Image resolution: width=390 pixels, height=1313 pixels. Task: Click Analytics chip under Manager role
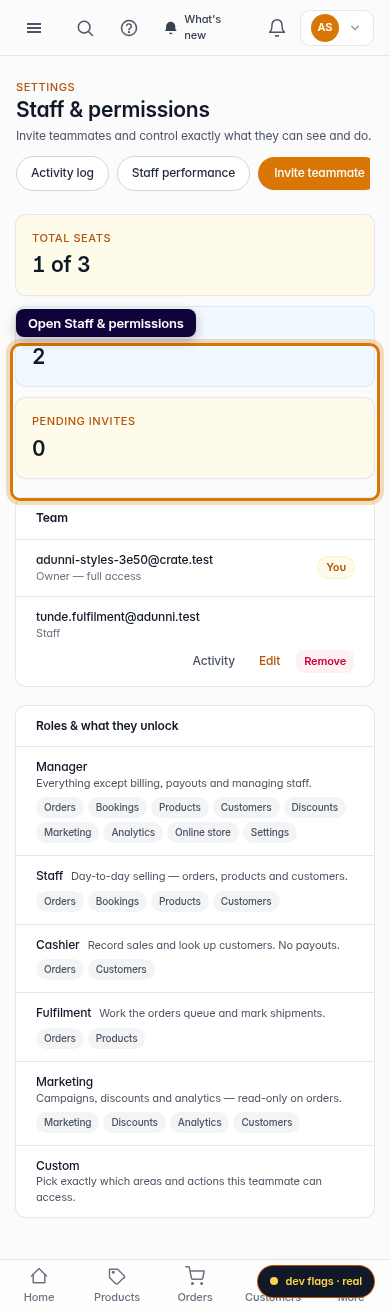point(134,832)
